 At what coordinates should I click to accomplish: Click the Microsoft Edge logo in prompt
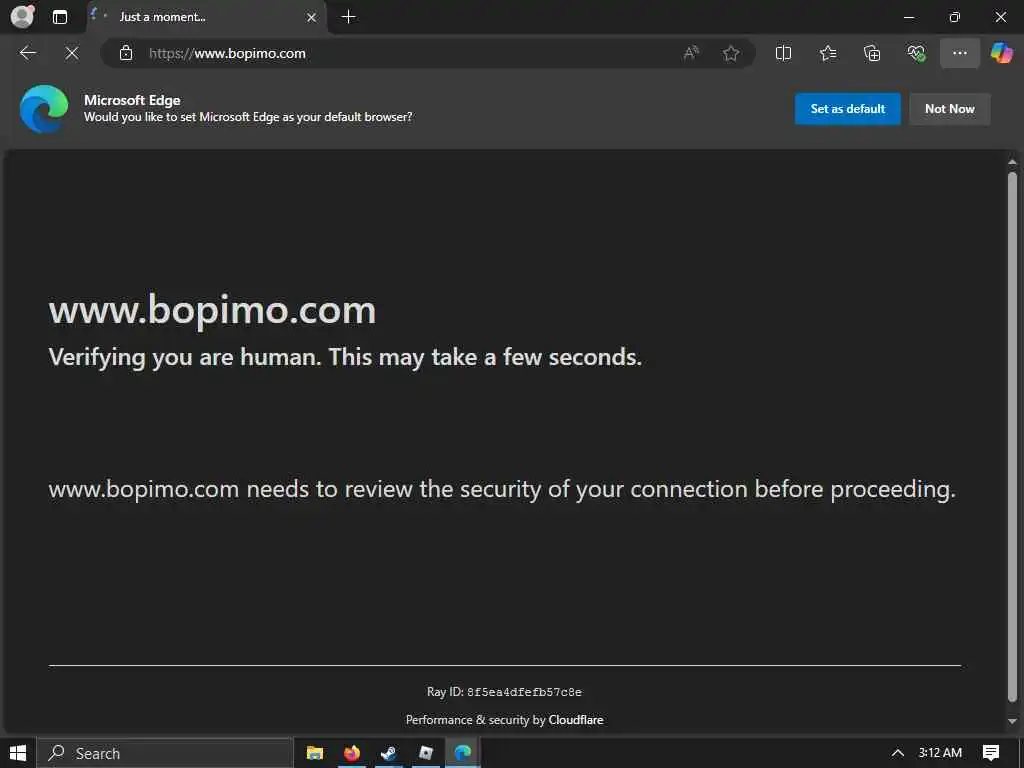tap(44, 109)
